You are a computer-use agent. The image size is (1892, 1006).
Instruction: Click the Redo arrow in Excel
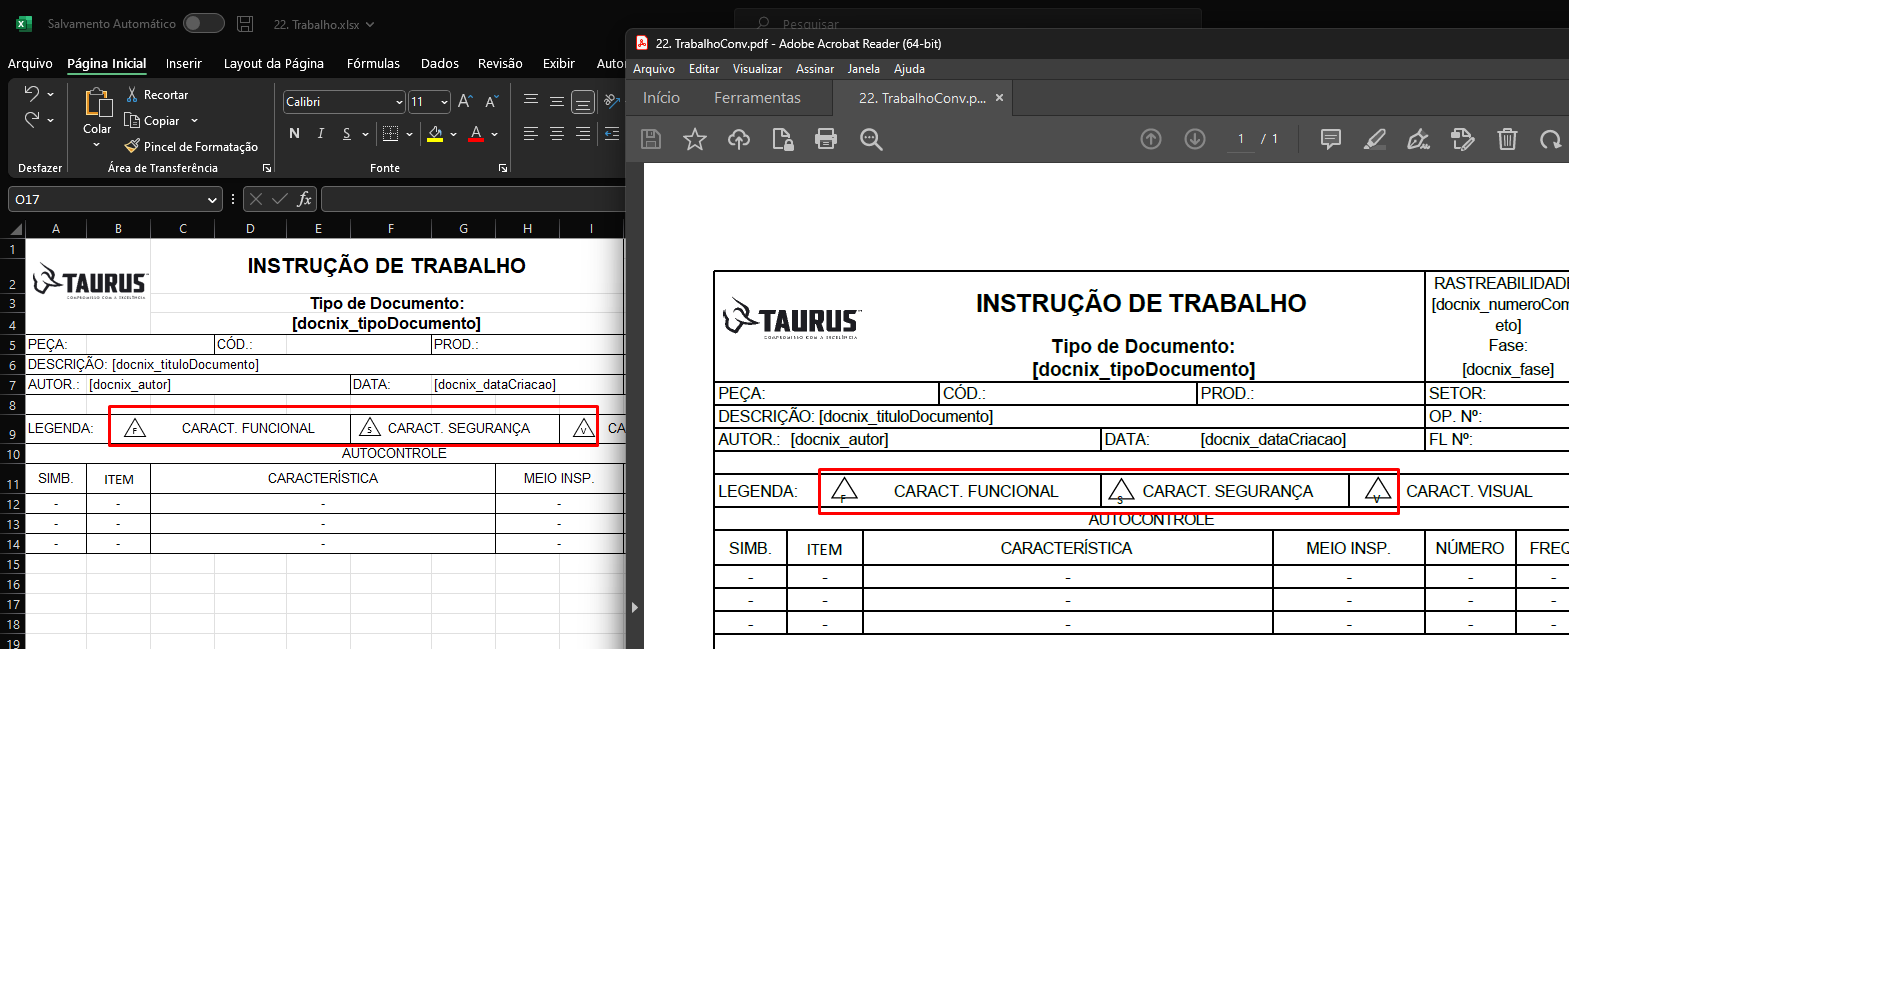click(32, 119)
